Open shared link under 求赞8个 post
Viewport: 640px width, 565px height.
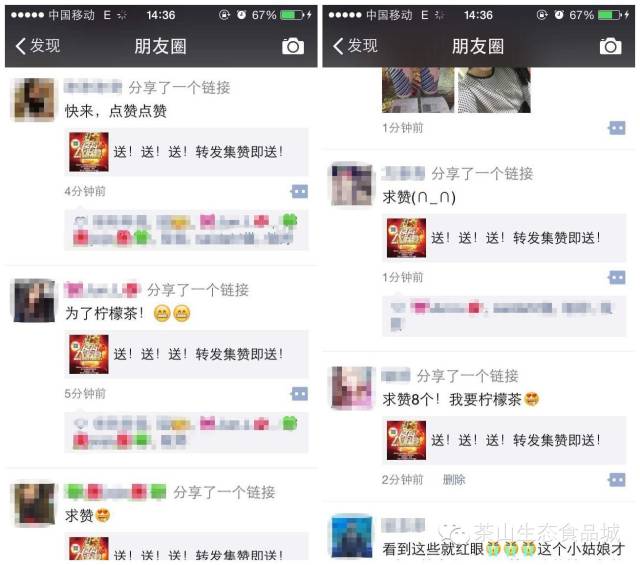[x=504, y=440]
